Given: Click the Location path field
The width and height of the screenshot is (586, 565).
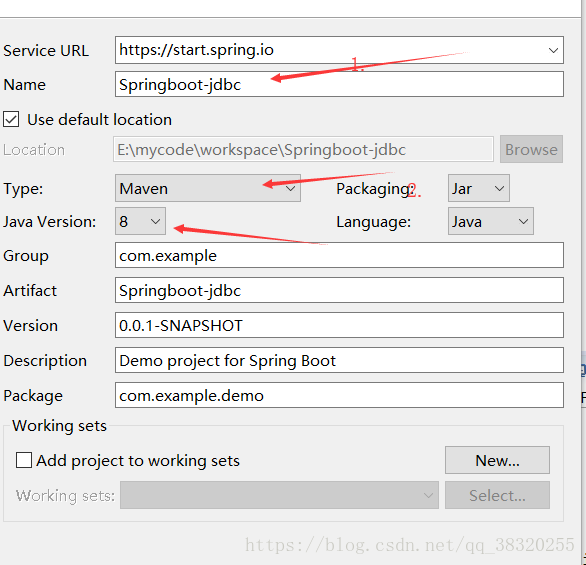Looking at the screenshot, I should pyautogui.click(x=303, y=149).
